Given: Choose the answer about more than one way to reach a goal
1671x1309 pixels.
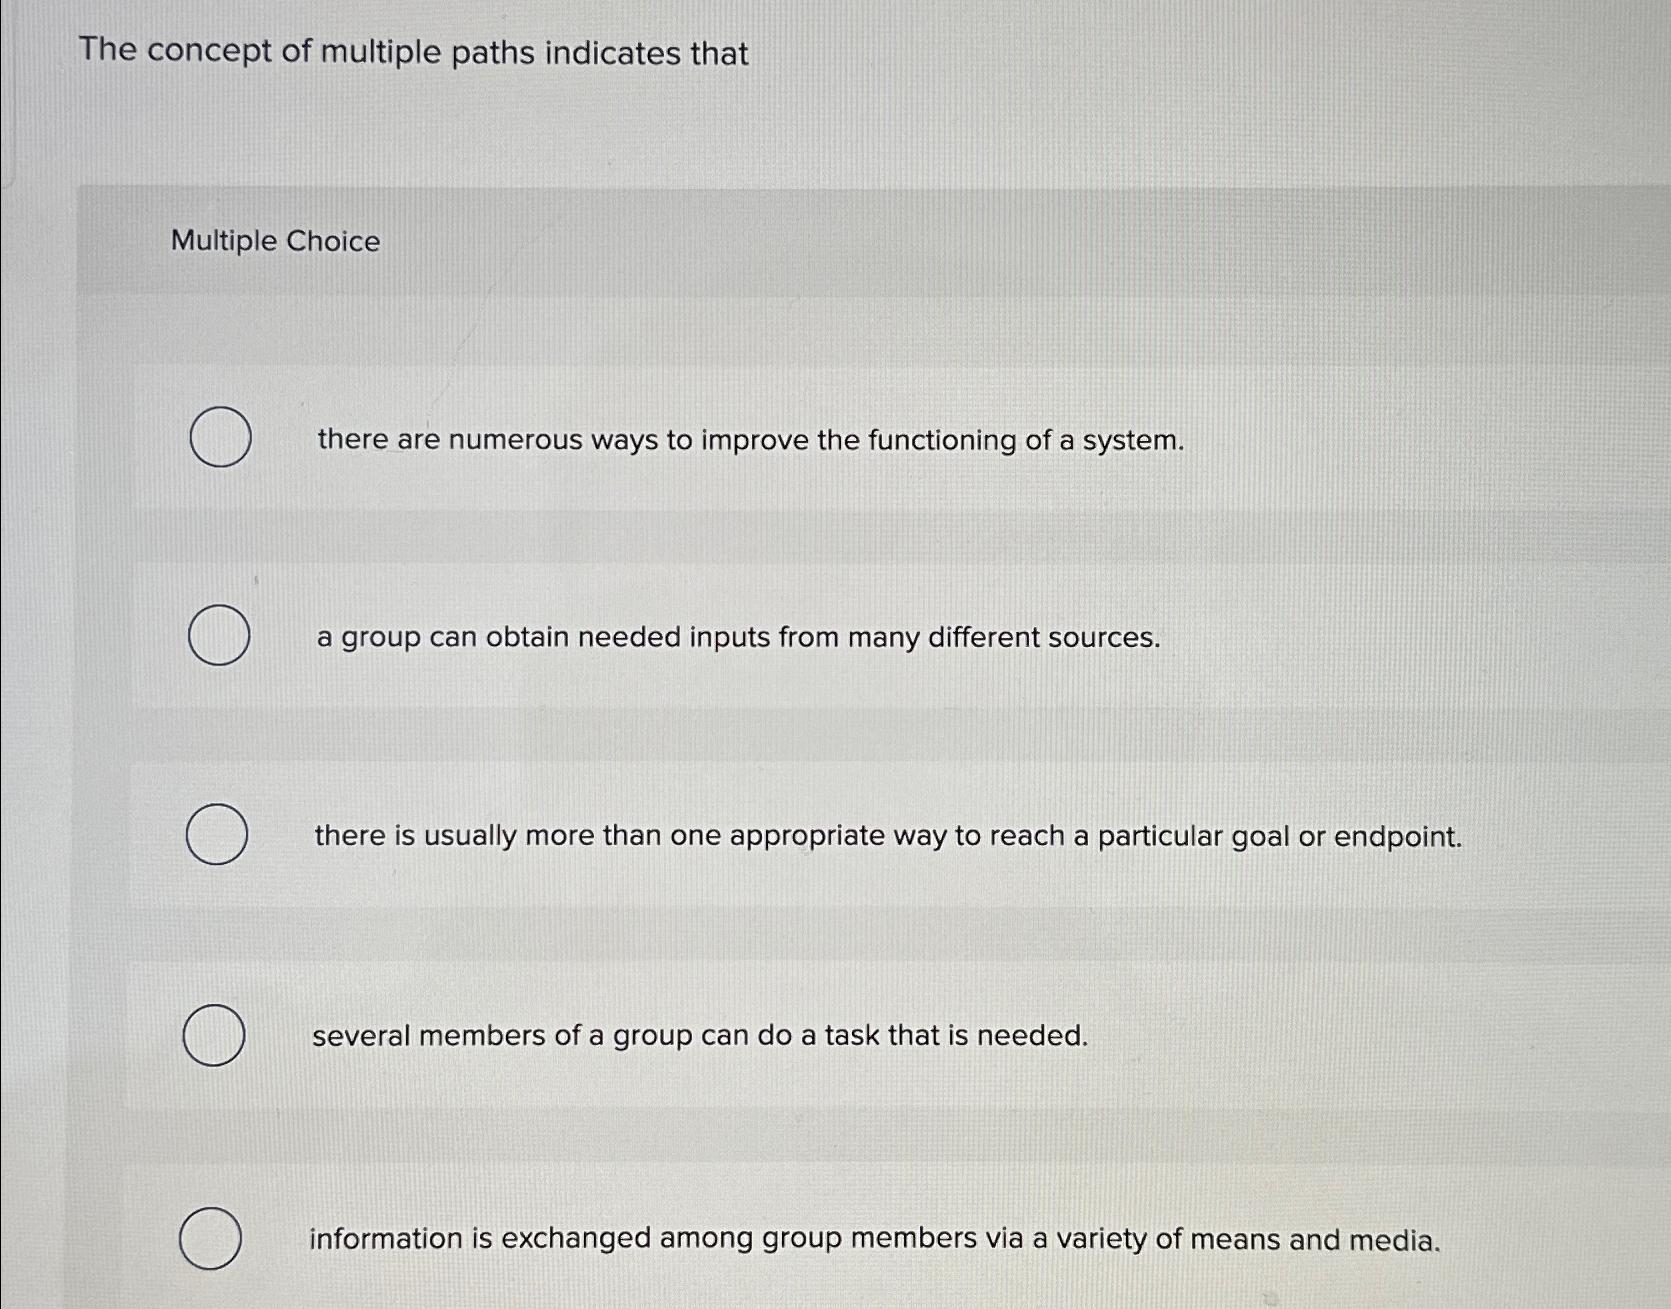Looking at the screenshot, I should click(x=216, y=834).
